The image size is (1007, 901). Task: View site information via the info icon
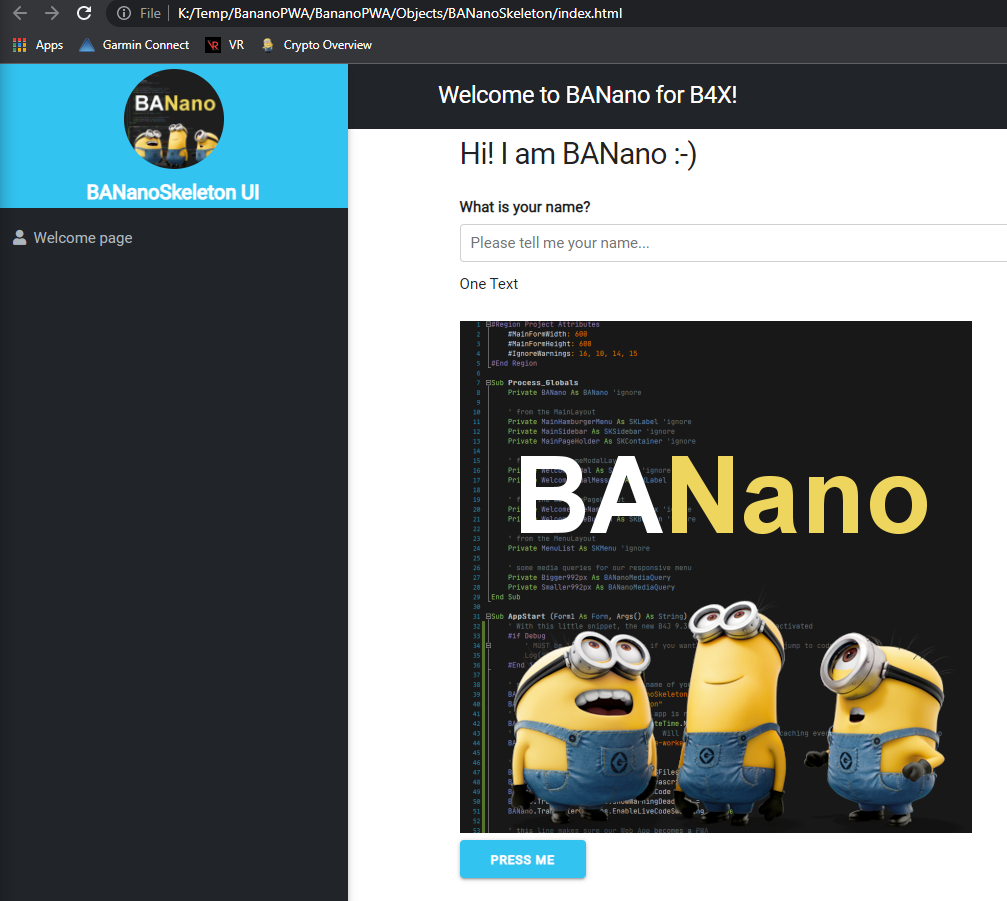point(124,13)
